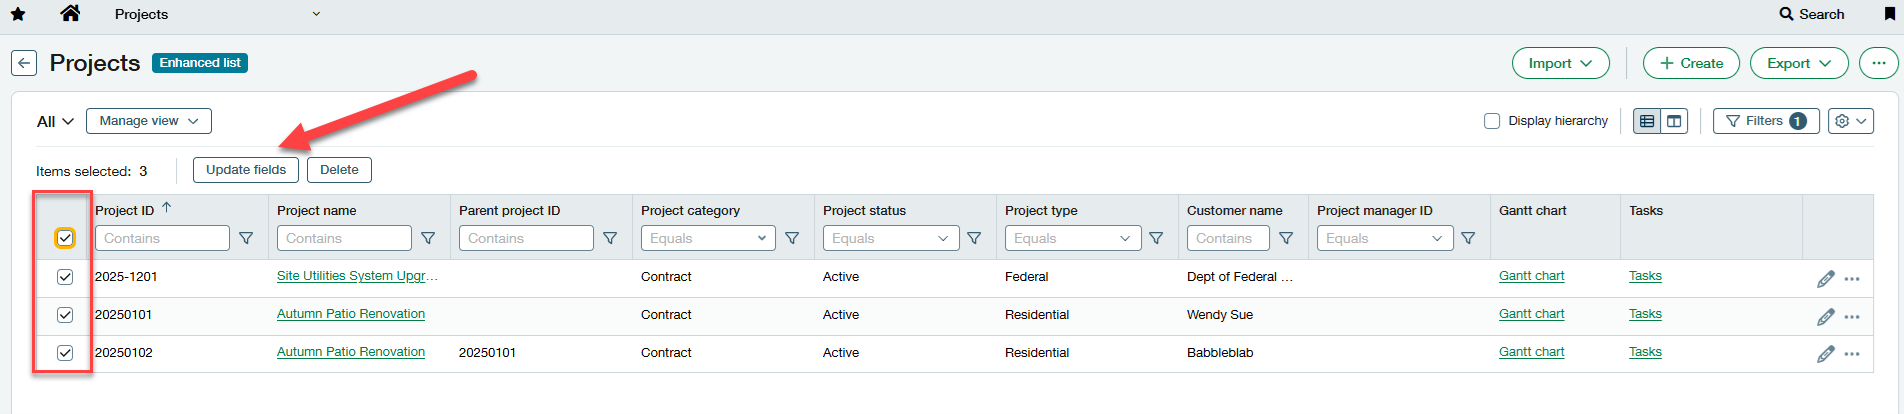Open Project manager ID Equals dropdown
This screenshot has width=1904, height=414.
[x=1385, y=238]
